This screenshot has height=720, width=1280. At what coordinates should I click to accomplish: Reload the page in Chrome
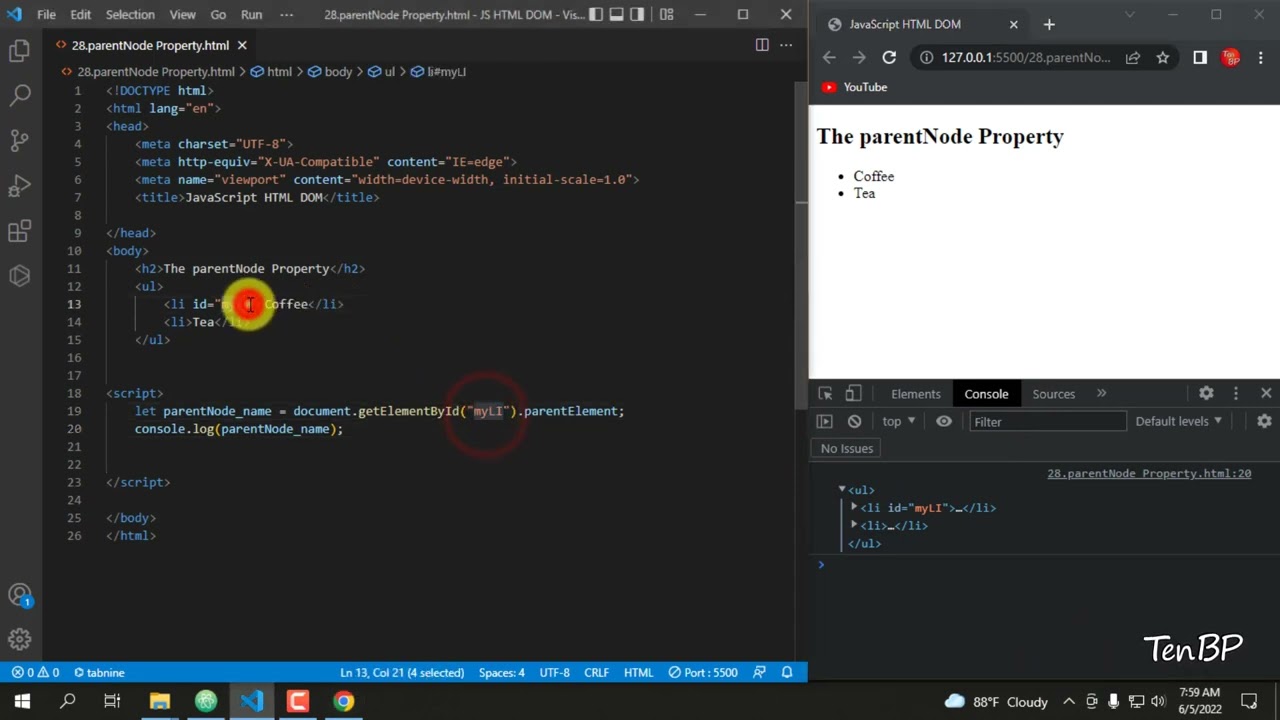888,57
